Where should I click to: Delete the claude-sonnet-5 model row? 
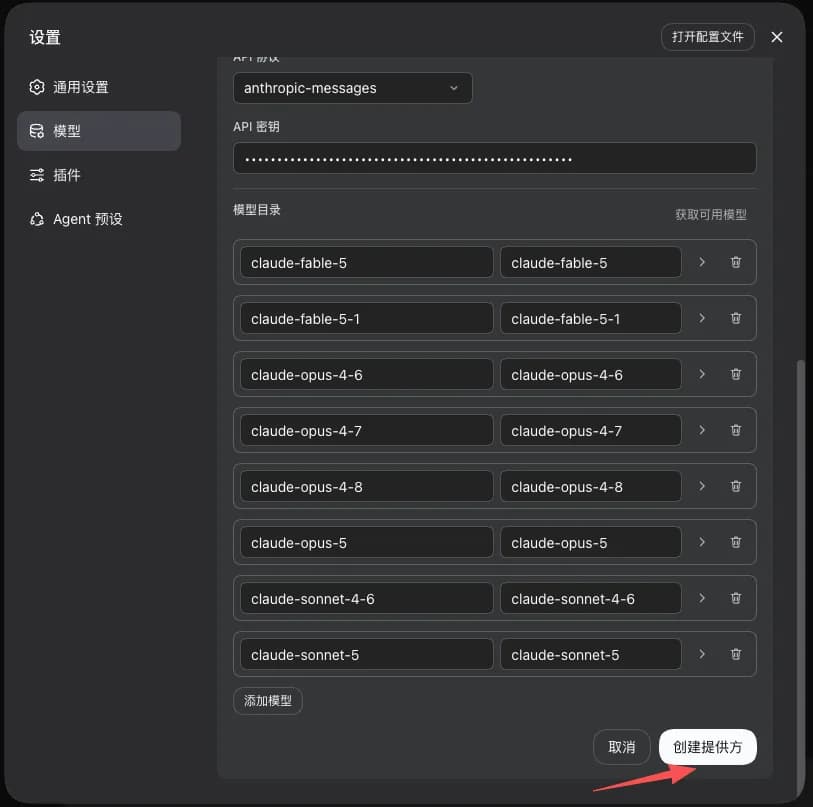point(735,654)
